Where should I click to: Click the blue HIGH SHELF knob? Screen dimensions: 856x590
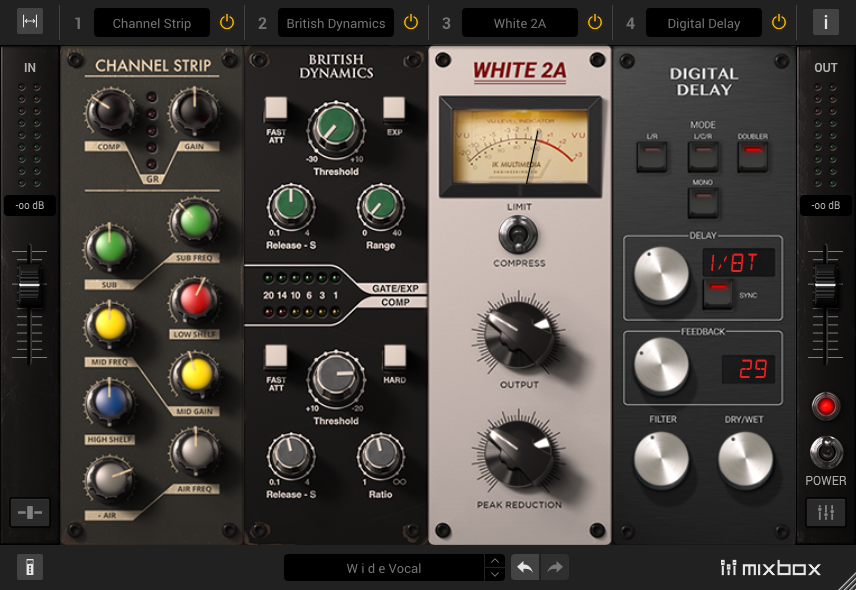[x=110, y=402]
